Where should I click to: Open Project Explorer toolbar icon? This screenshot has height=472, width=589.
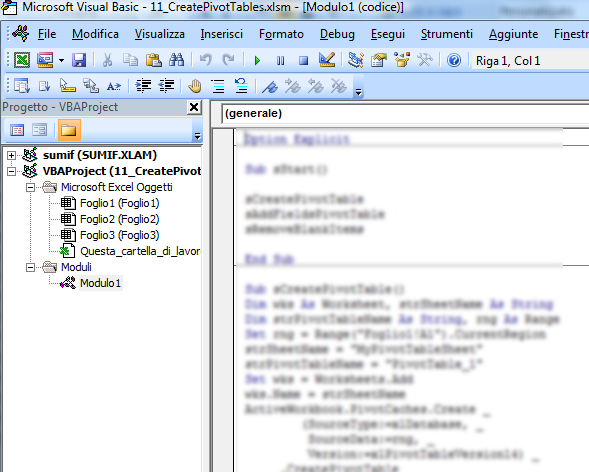356,60
